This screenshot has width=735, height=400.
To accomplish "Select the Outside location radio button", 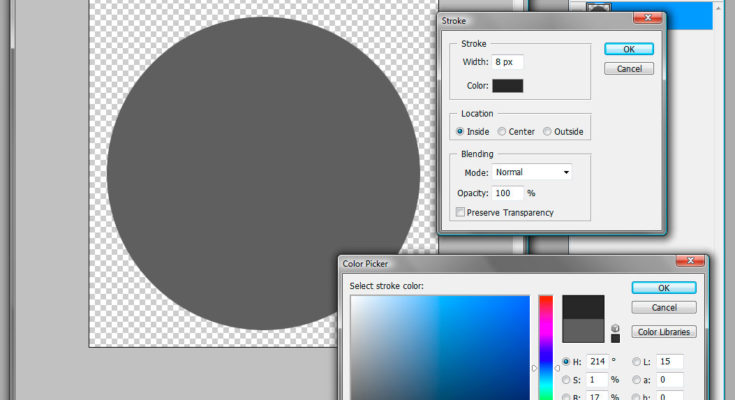I will (547, 132).
